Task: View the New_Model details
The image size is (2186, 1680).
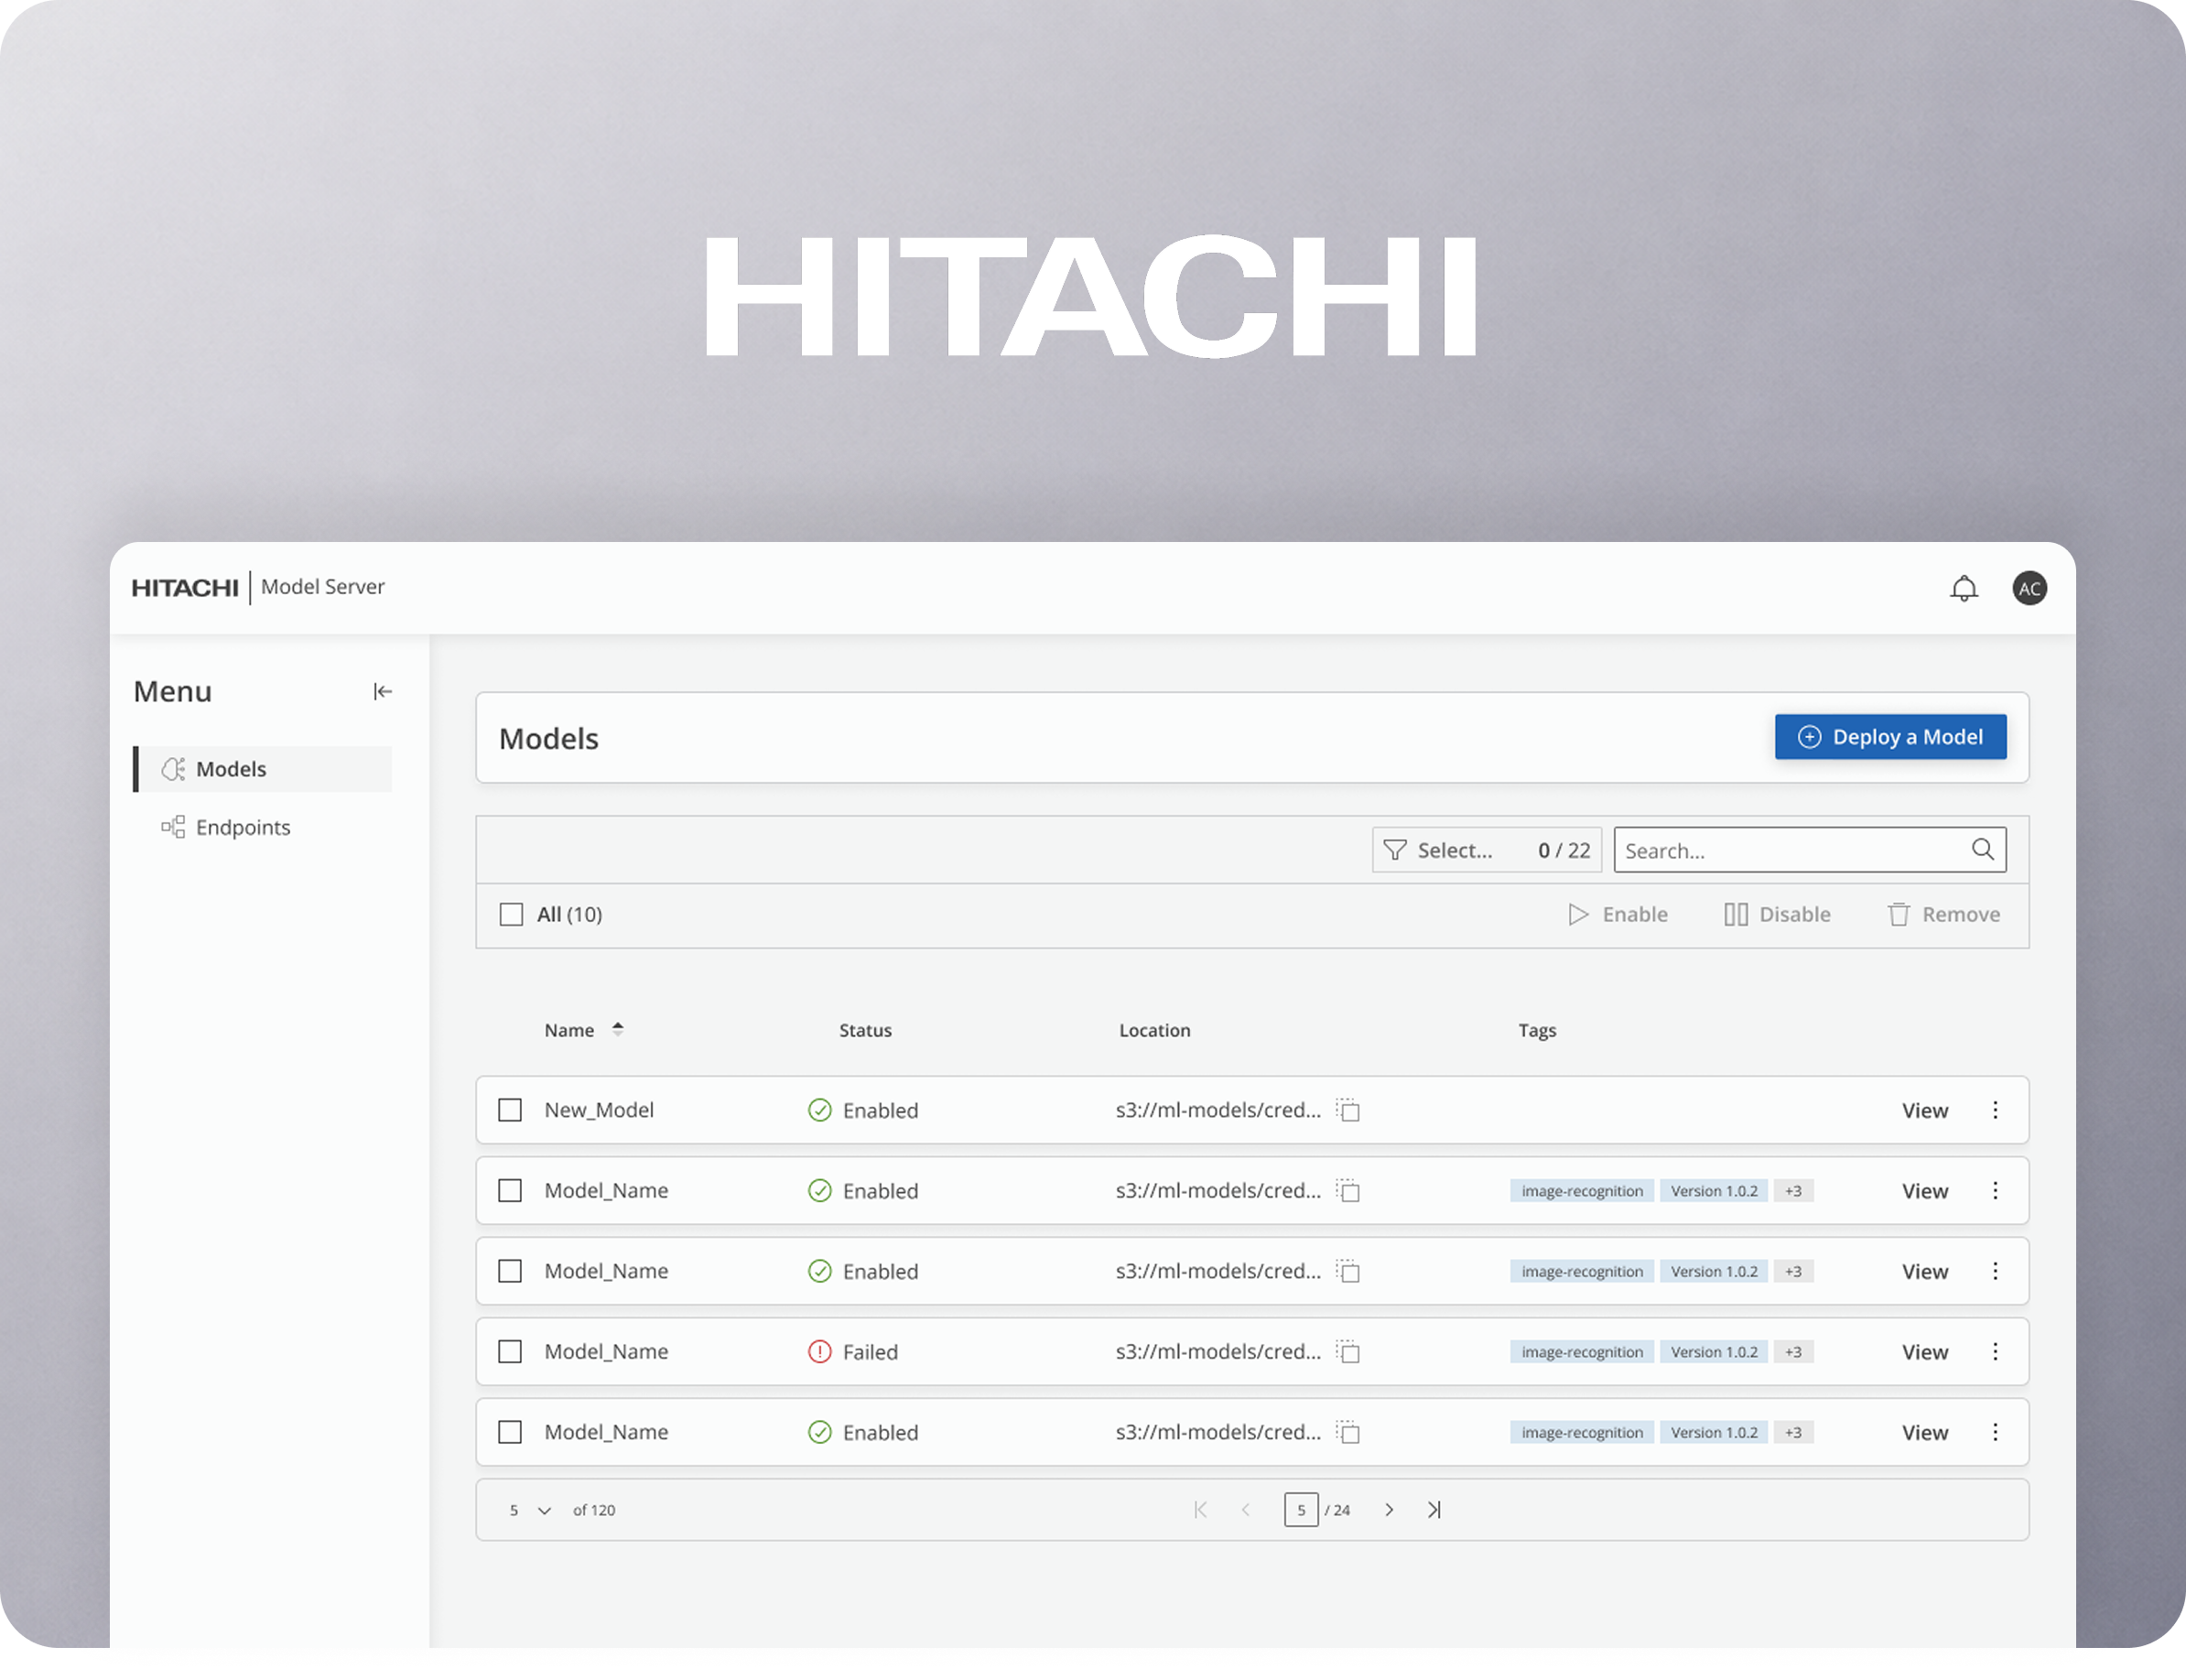Action: click(1924, 1110)
